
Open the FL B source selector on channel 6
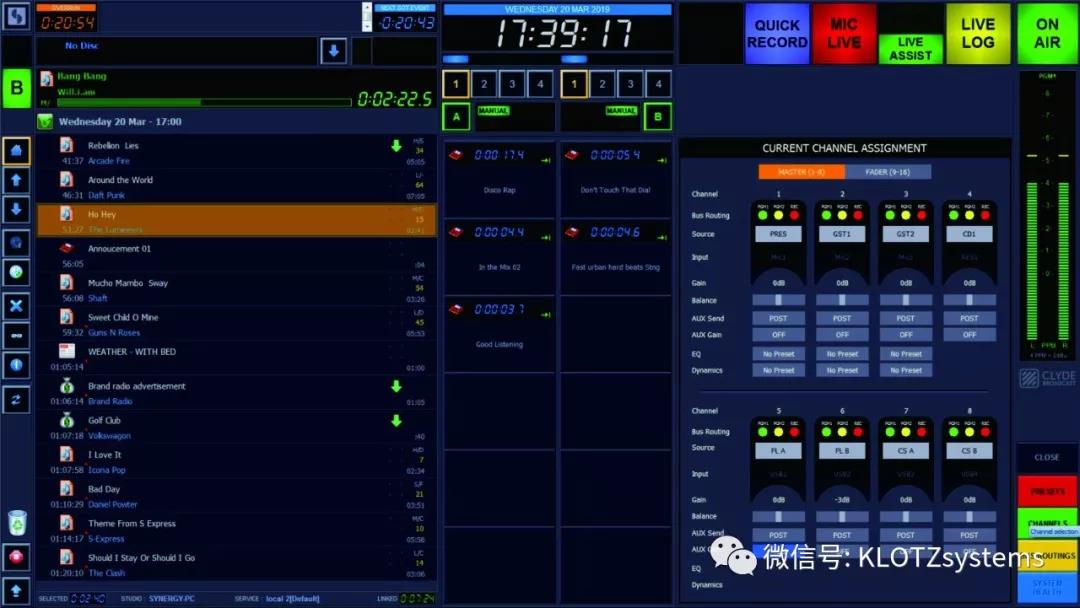coord(842,451)
